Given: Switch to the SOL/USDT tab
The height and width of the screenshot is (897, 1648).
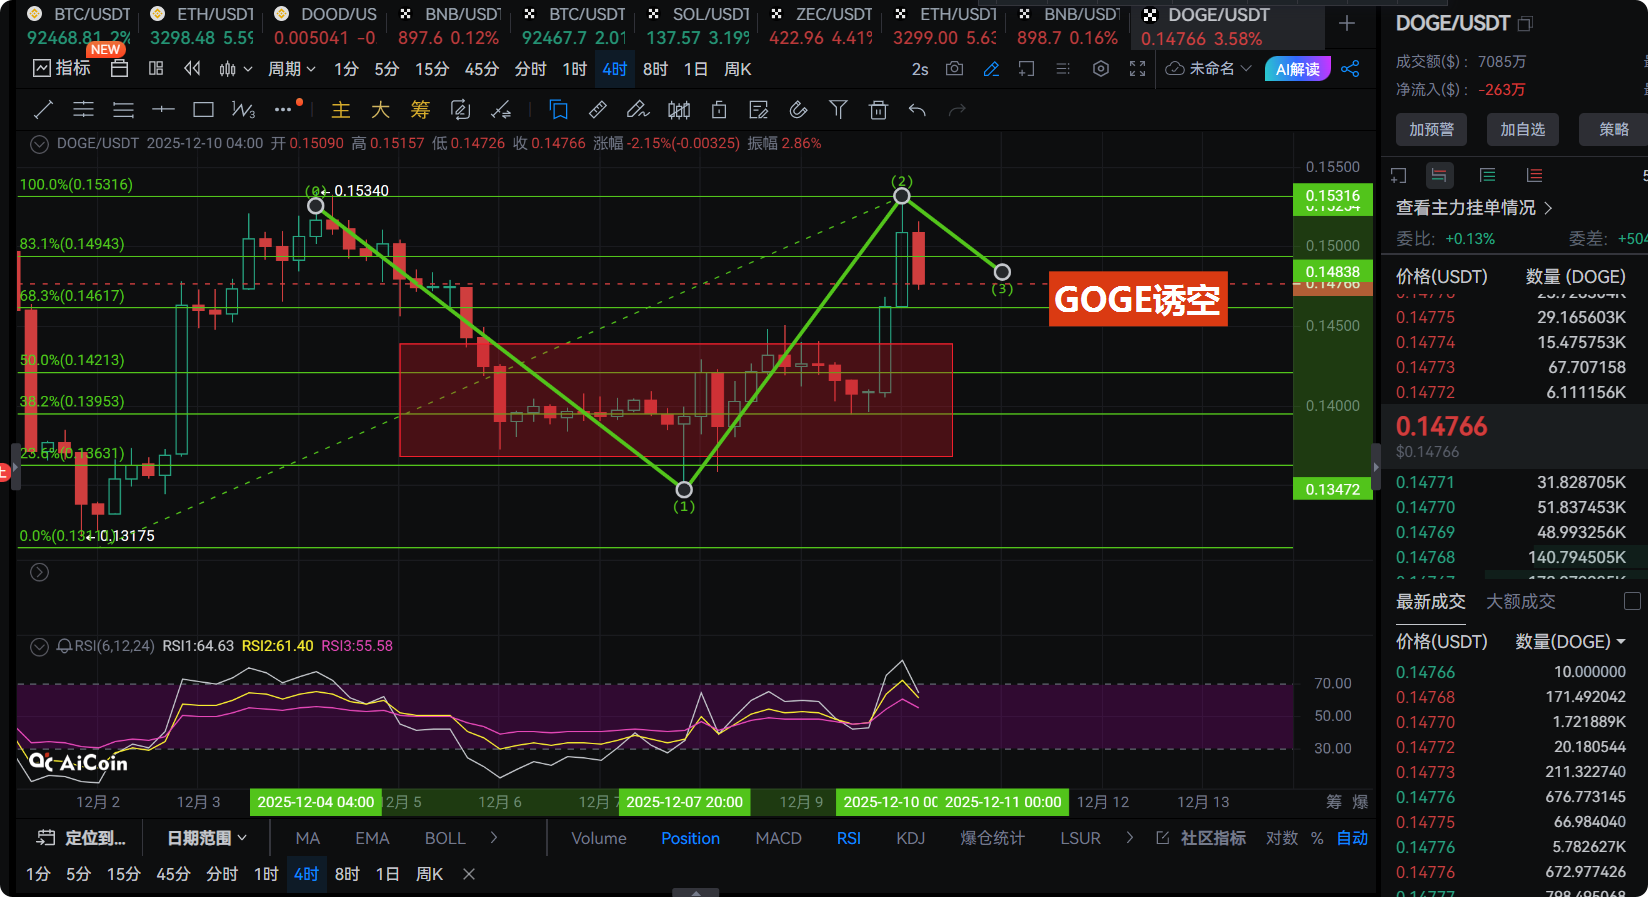Looking at the screenshot, I should (x=699, y=15).
